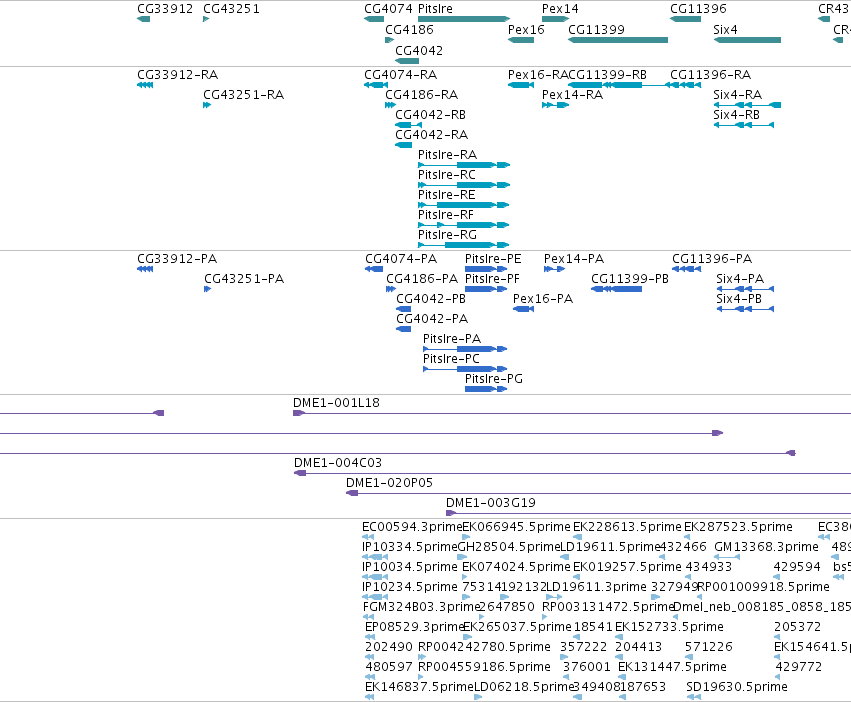Select protein Pitslre-PF

tap(492, 279)
